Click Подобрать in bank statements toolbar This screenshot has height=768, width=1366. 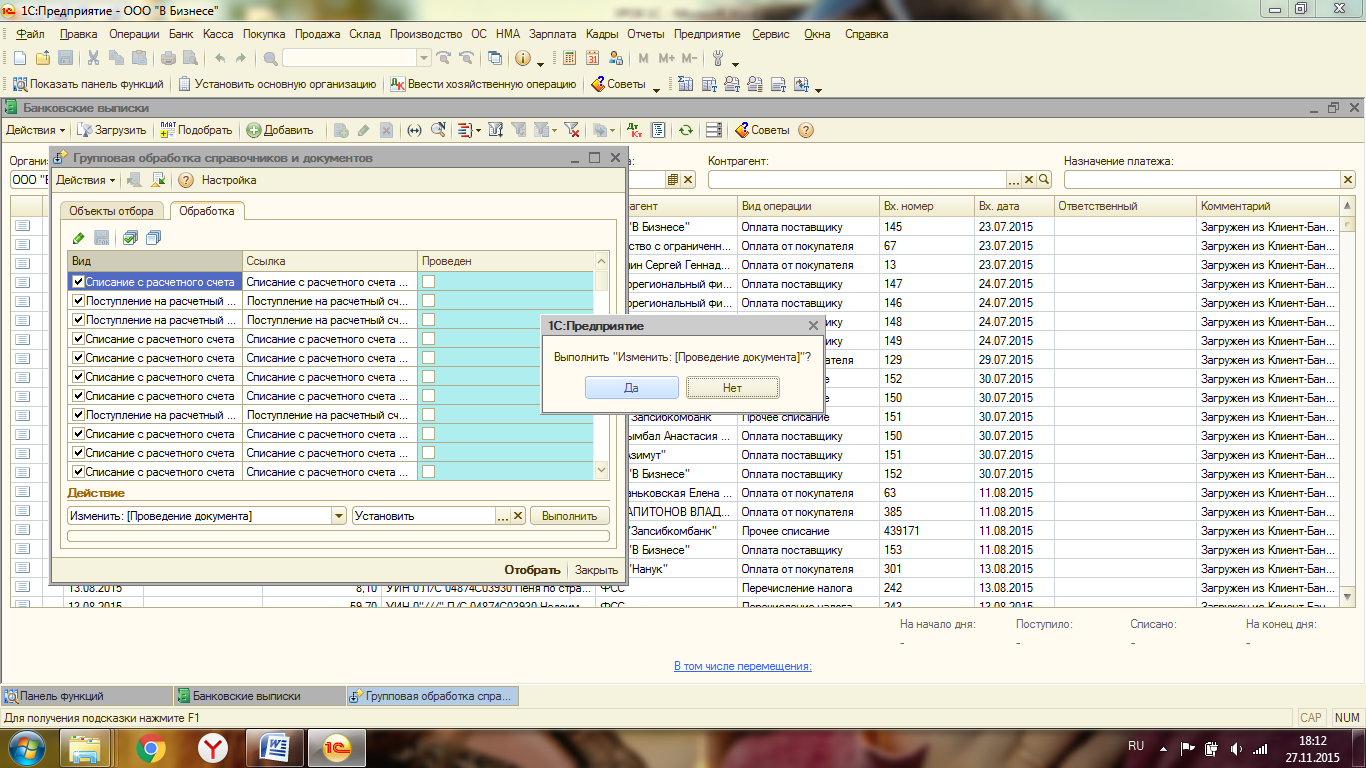click(x=196, y=130)
